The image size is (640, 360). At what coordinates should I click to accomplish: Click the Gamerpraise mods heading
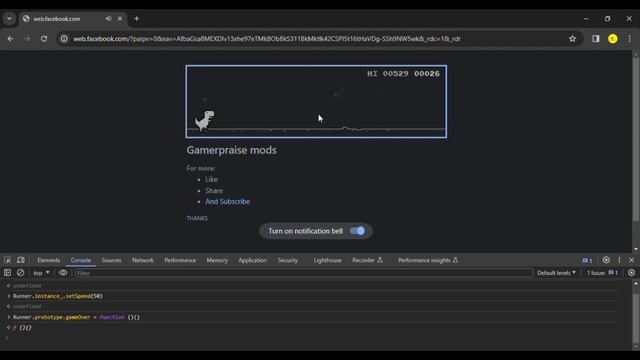coord(231,150)
